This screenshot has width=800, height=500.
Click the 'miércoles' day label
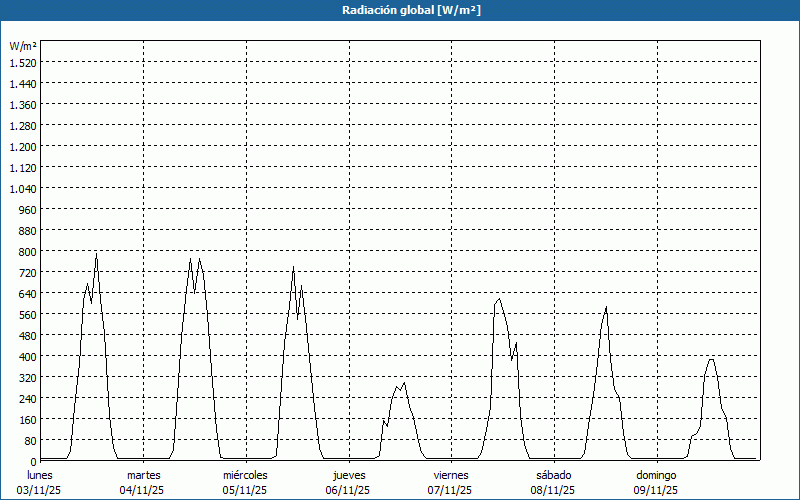(x=245, y=475)
